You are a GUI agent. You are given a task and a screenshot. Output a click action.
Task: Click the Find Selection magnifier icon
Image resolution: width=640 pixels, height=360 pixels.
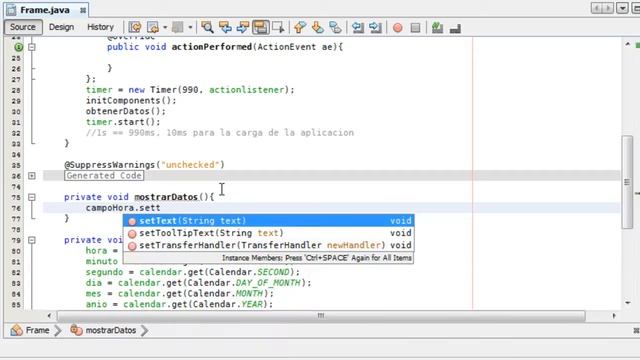click(207, 27)
